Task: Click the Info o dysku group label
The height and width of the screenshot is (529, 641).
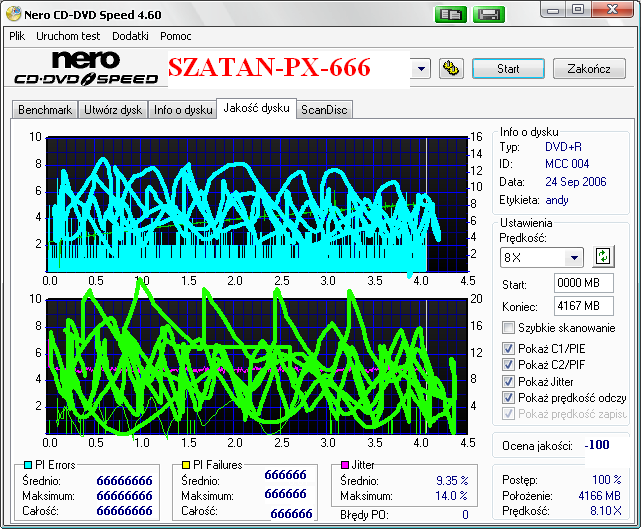Action: point(529,132)
